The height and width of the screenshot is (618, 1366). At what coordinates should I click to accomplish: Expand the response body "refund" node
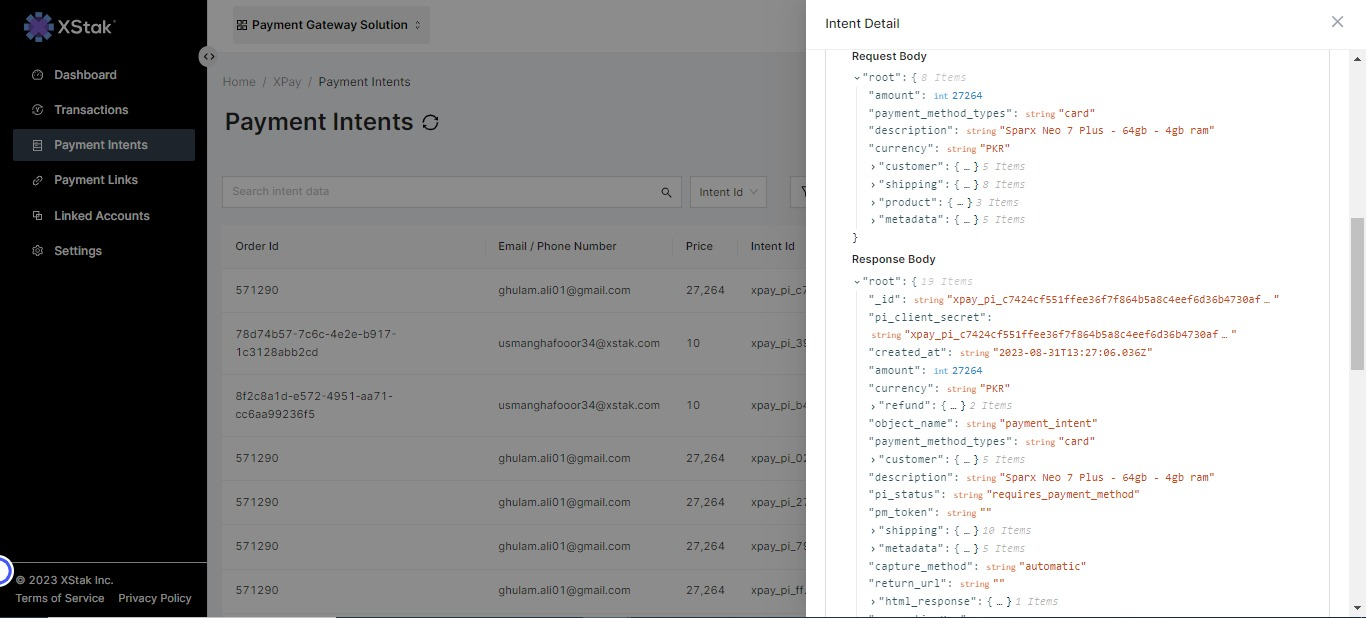click(x=873, y=406)
